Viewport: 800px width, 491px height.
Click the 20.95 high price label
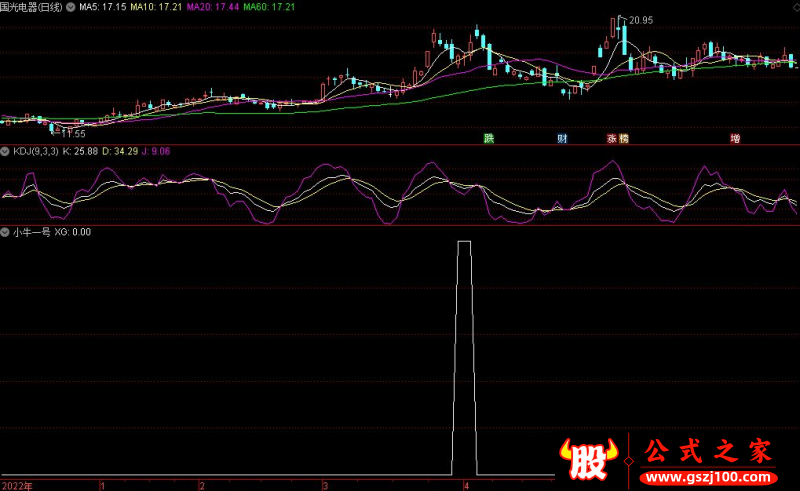point(640,20)
